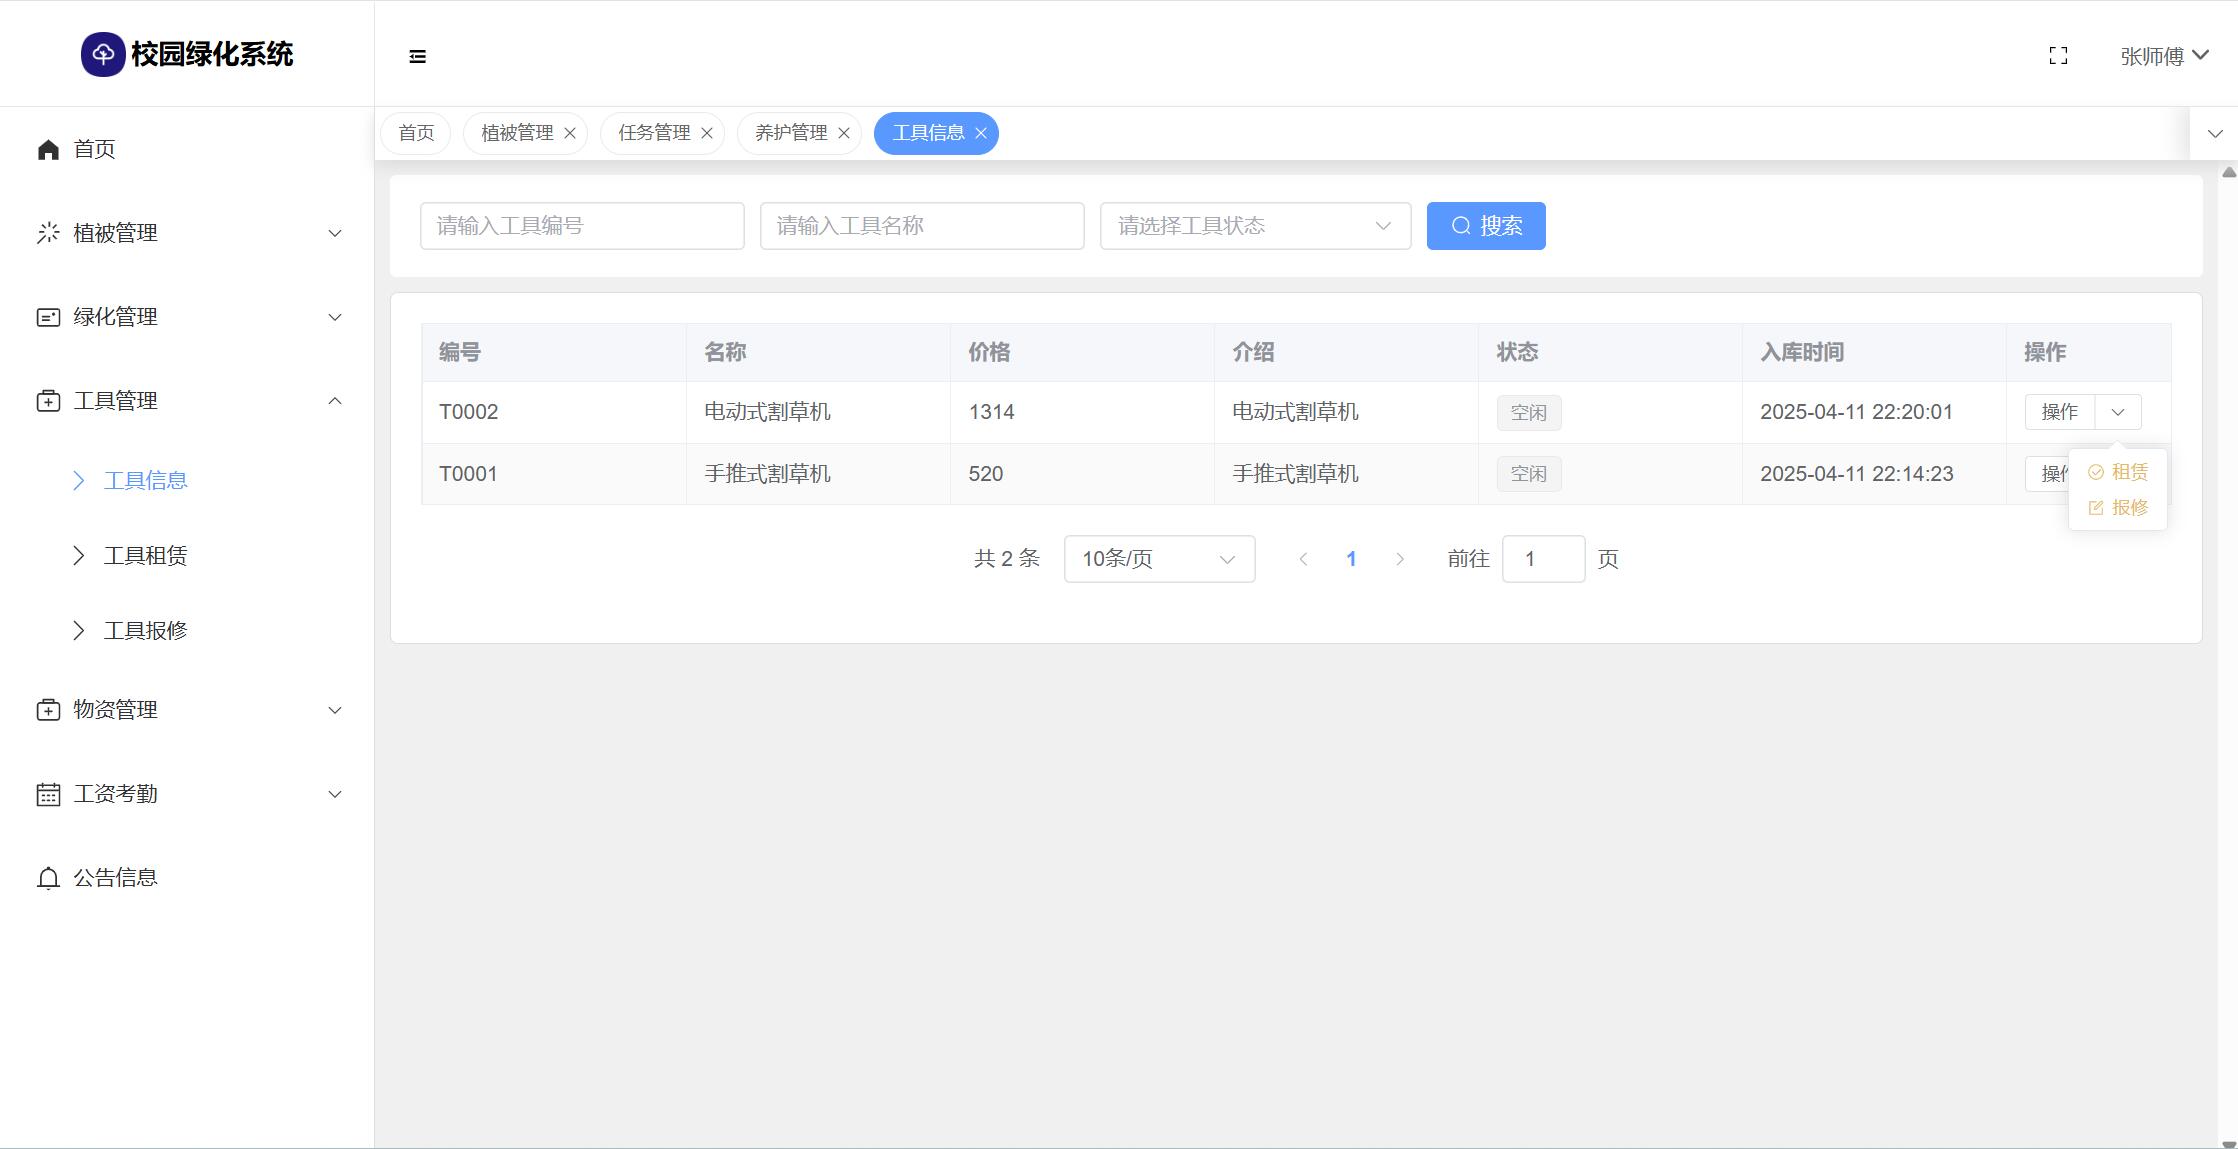2238x1149 pixels.
Task: Open the tool status select dropdown
Action: tap(1255, 226)
